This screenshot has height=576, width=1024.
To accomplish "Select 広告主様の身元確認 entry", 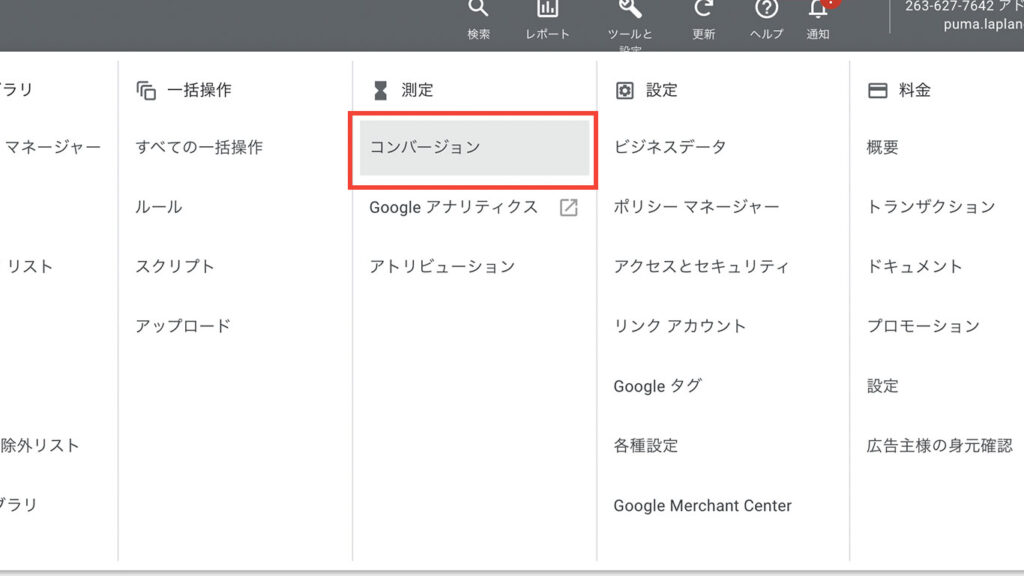I will pyautogui.click(x=939, y=446).
